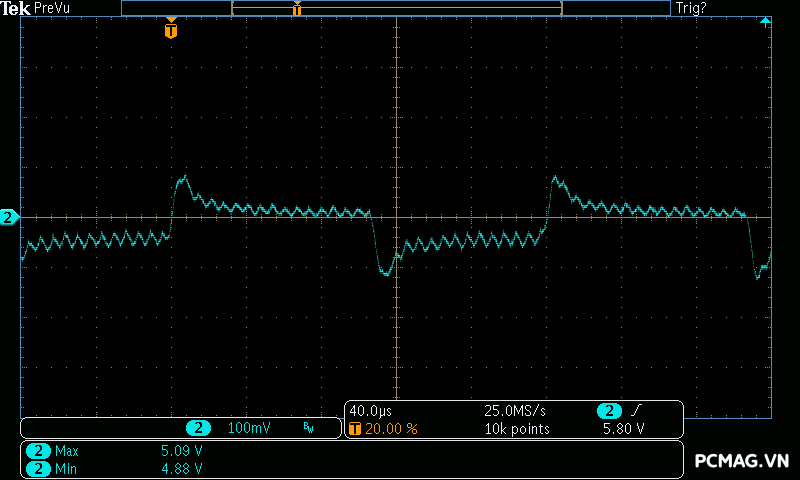Viewport: 800px width, 480px height.
Task: Open the 100mV vertical scale readout
Action: pyautogui.click(x=248, y=428)
